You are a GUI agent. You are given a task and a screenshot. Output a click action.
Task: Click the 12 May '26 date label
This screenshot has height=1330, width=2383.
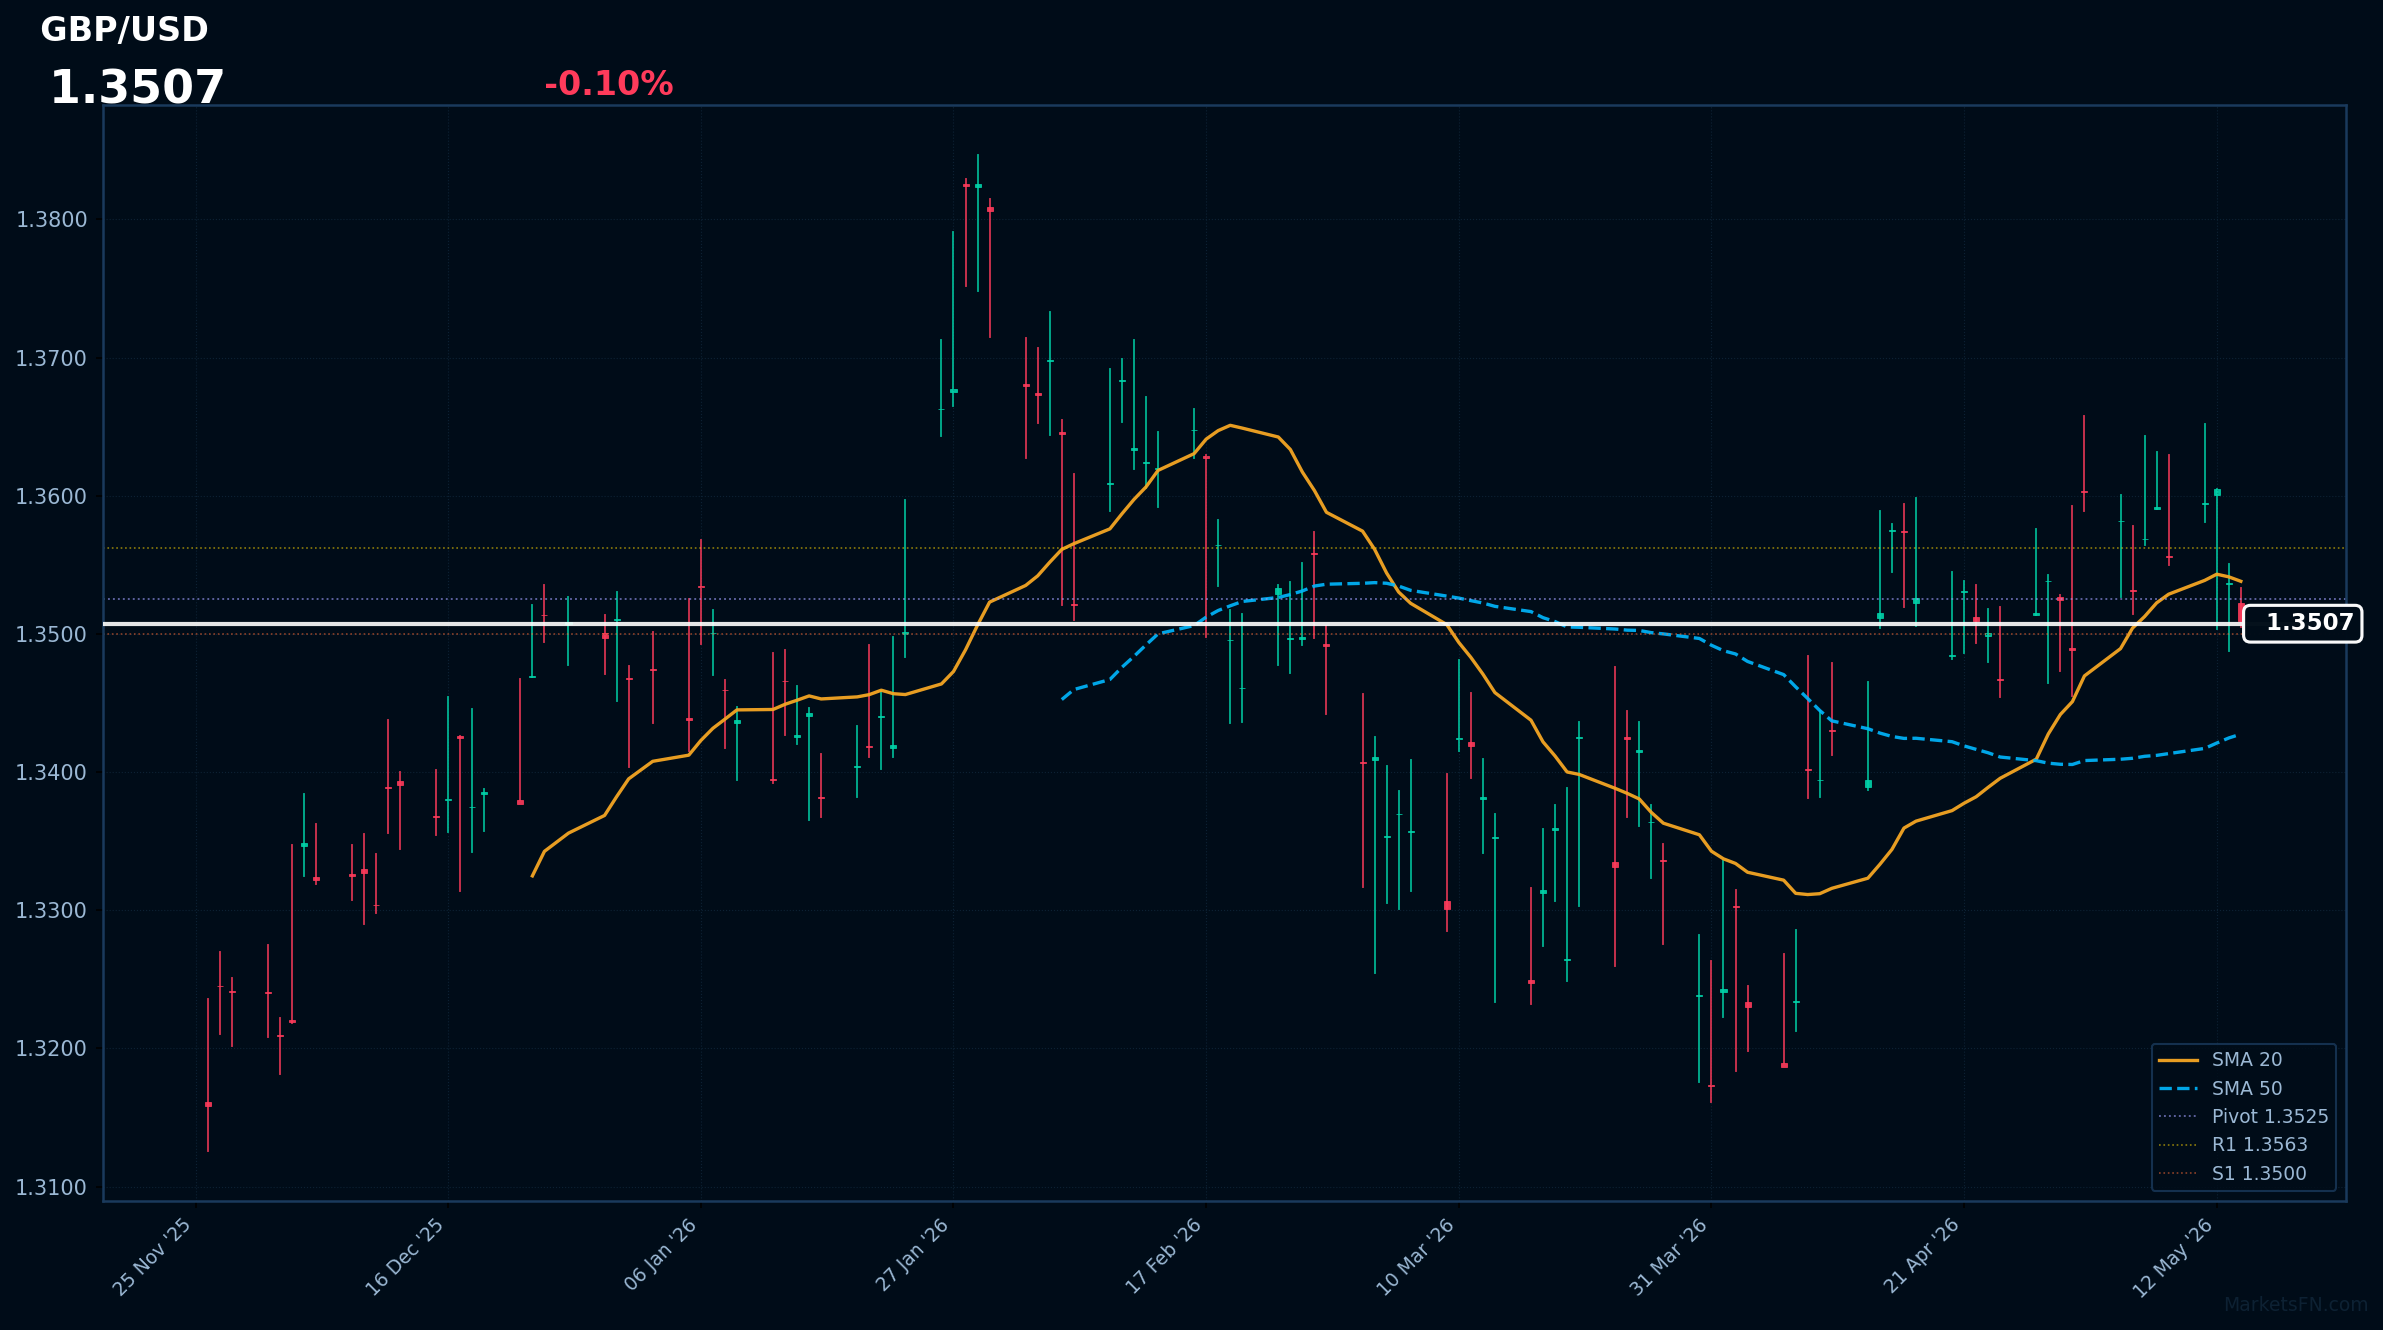coord(2174,1257)
